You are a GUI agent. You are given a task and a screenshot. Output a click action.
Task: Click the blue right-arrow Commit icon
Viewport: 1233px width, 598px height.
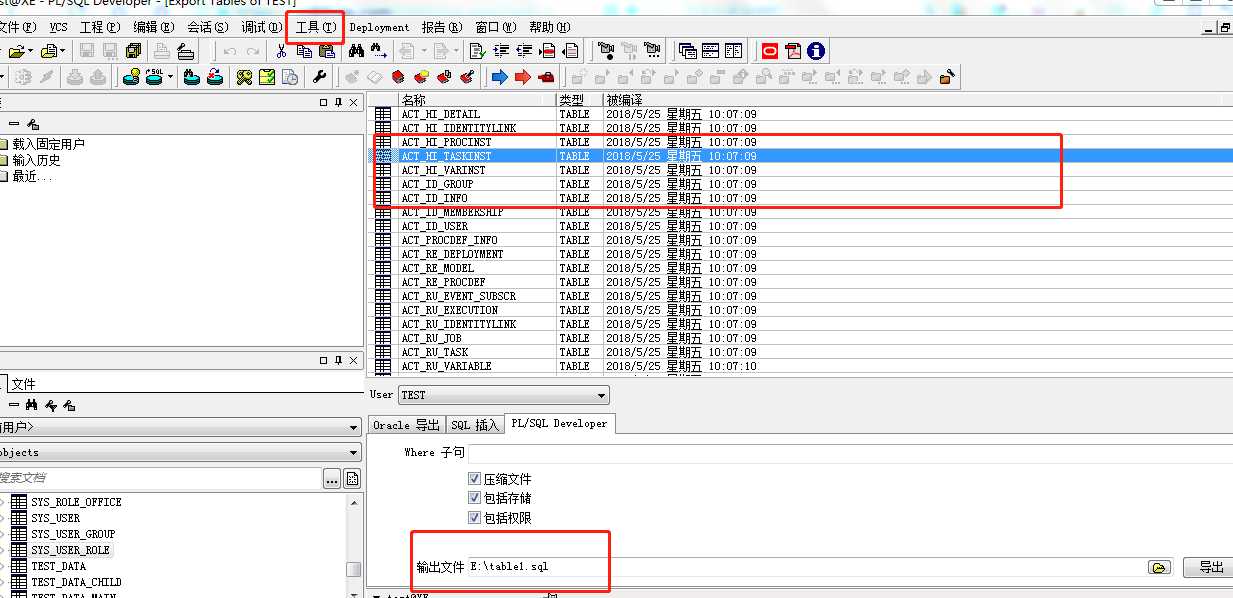pyautogui.click(x=499, y=76)
